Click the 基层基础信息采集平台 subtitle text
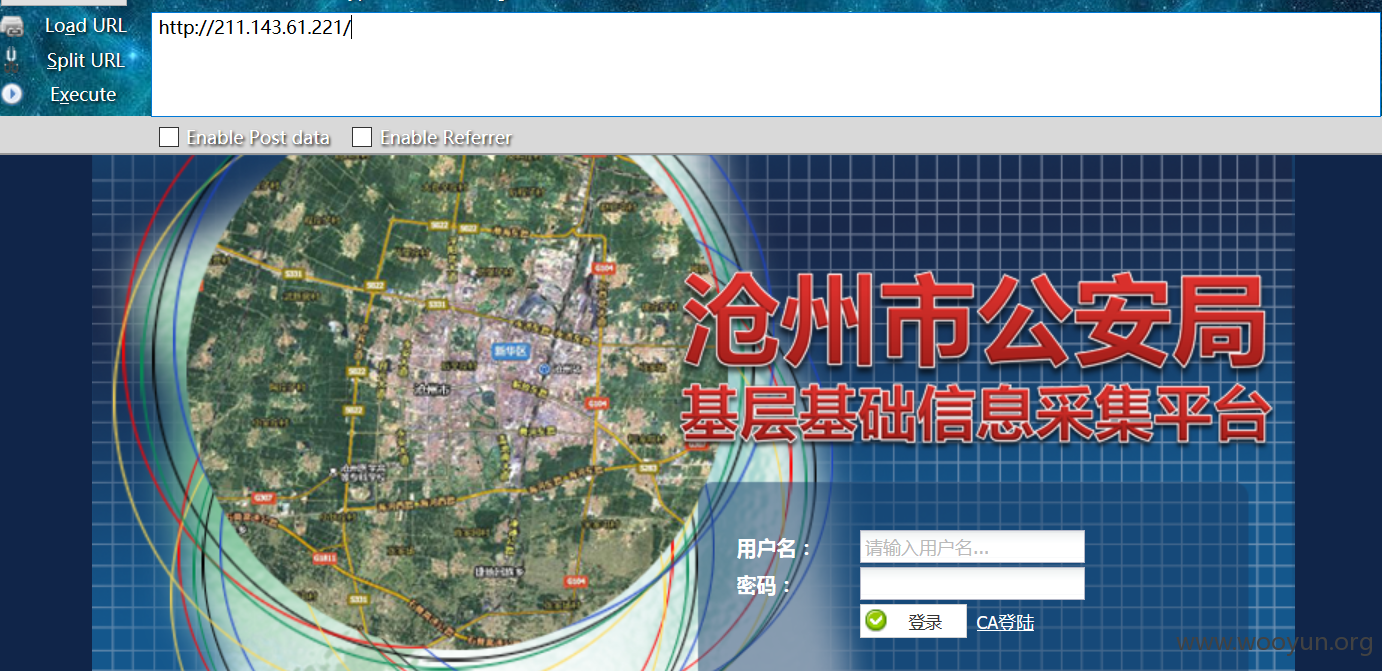The width and height of the screenshot is (1382, 671). pos(975,413)
